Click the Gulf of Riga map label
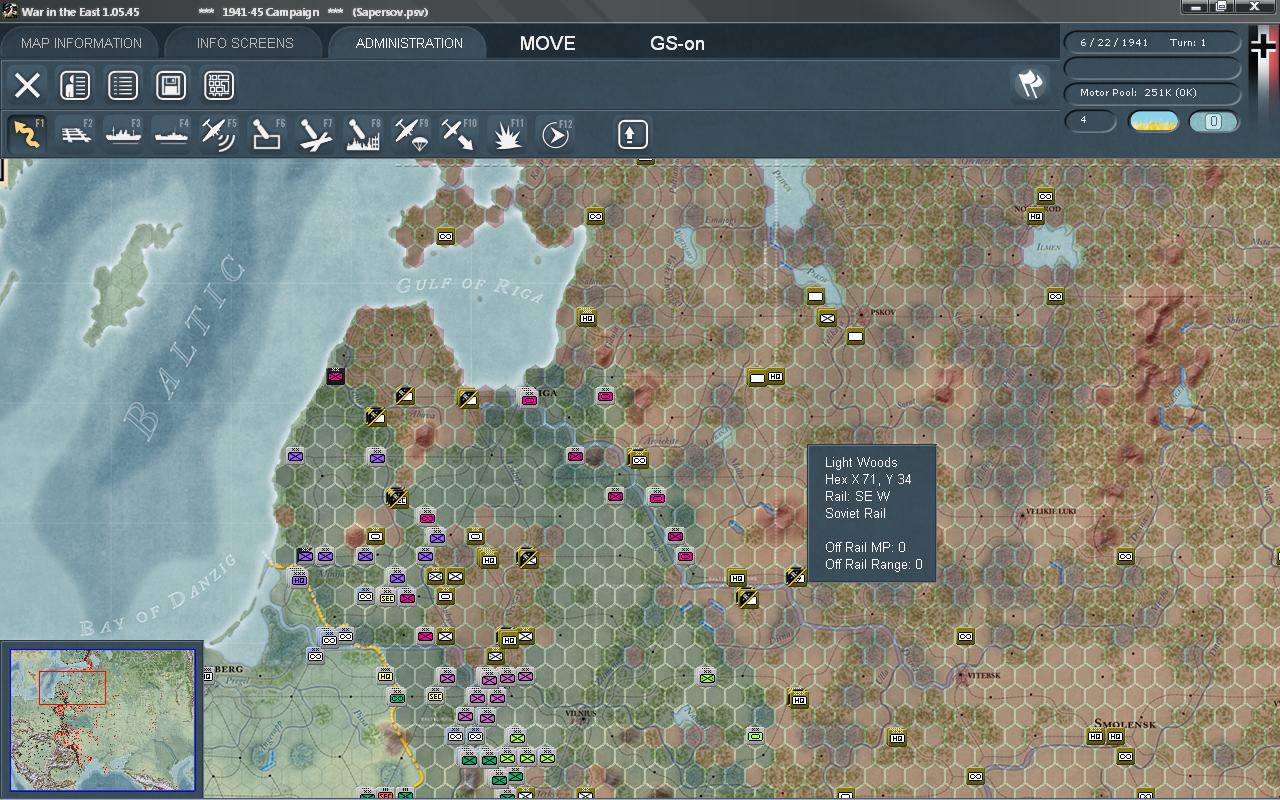The width and height of the screenshot is (1280, 800). [470, 288]
